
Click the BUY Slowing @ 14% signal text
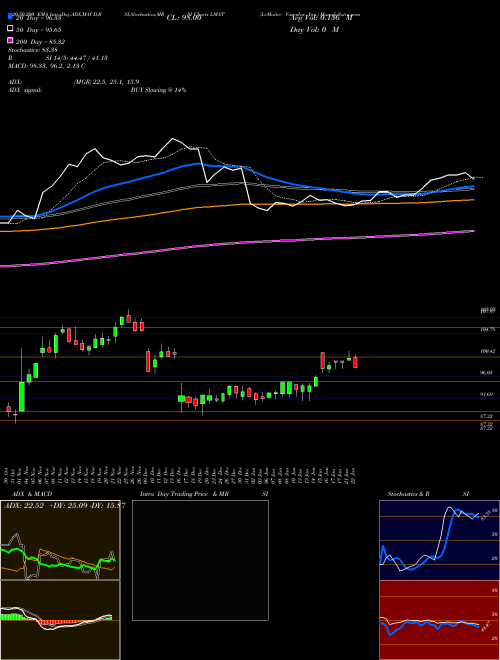(x=158, y=90)
